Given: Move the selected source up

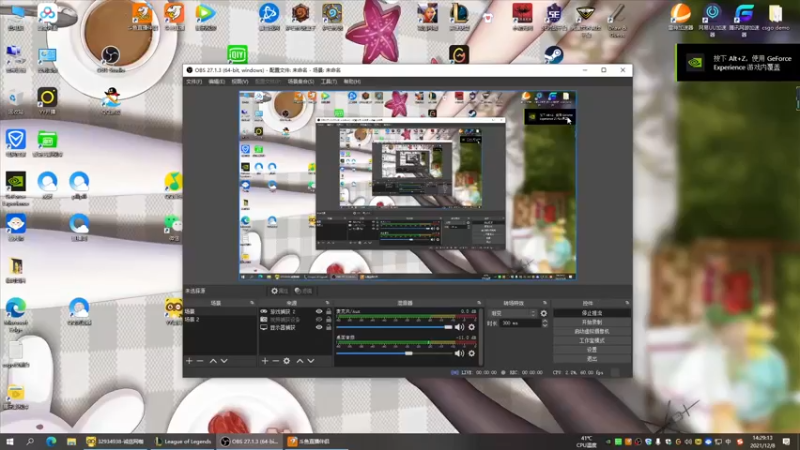Looking at the screenshot, I should click(300, 361).
